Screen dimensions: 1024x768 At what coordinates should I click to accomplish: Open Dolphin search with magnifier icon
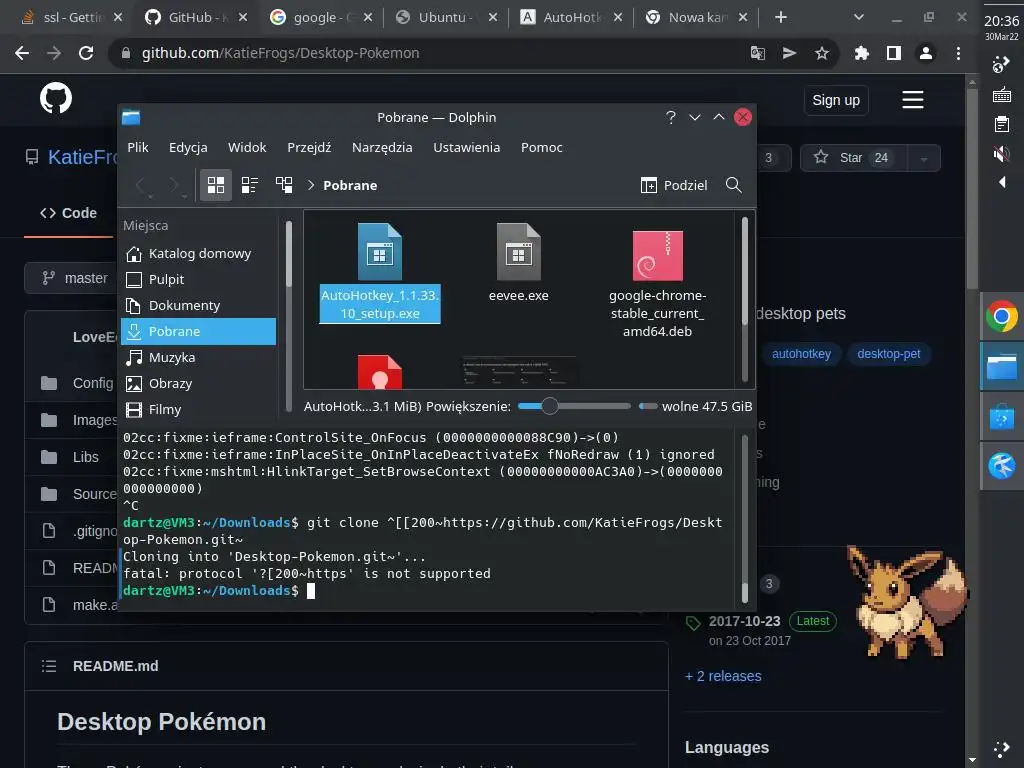coord(733,185)
